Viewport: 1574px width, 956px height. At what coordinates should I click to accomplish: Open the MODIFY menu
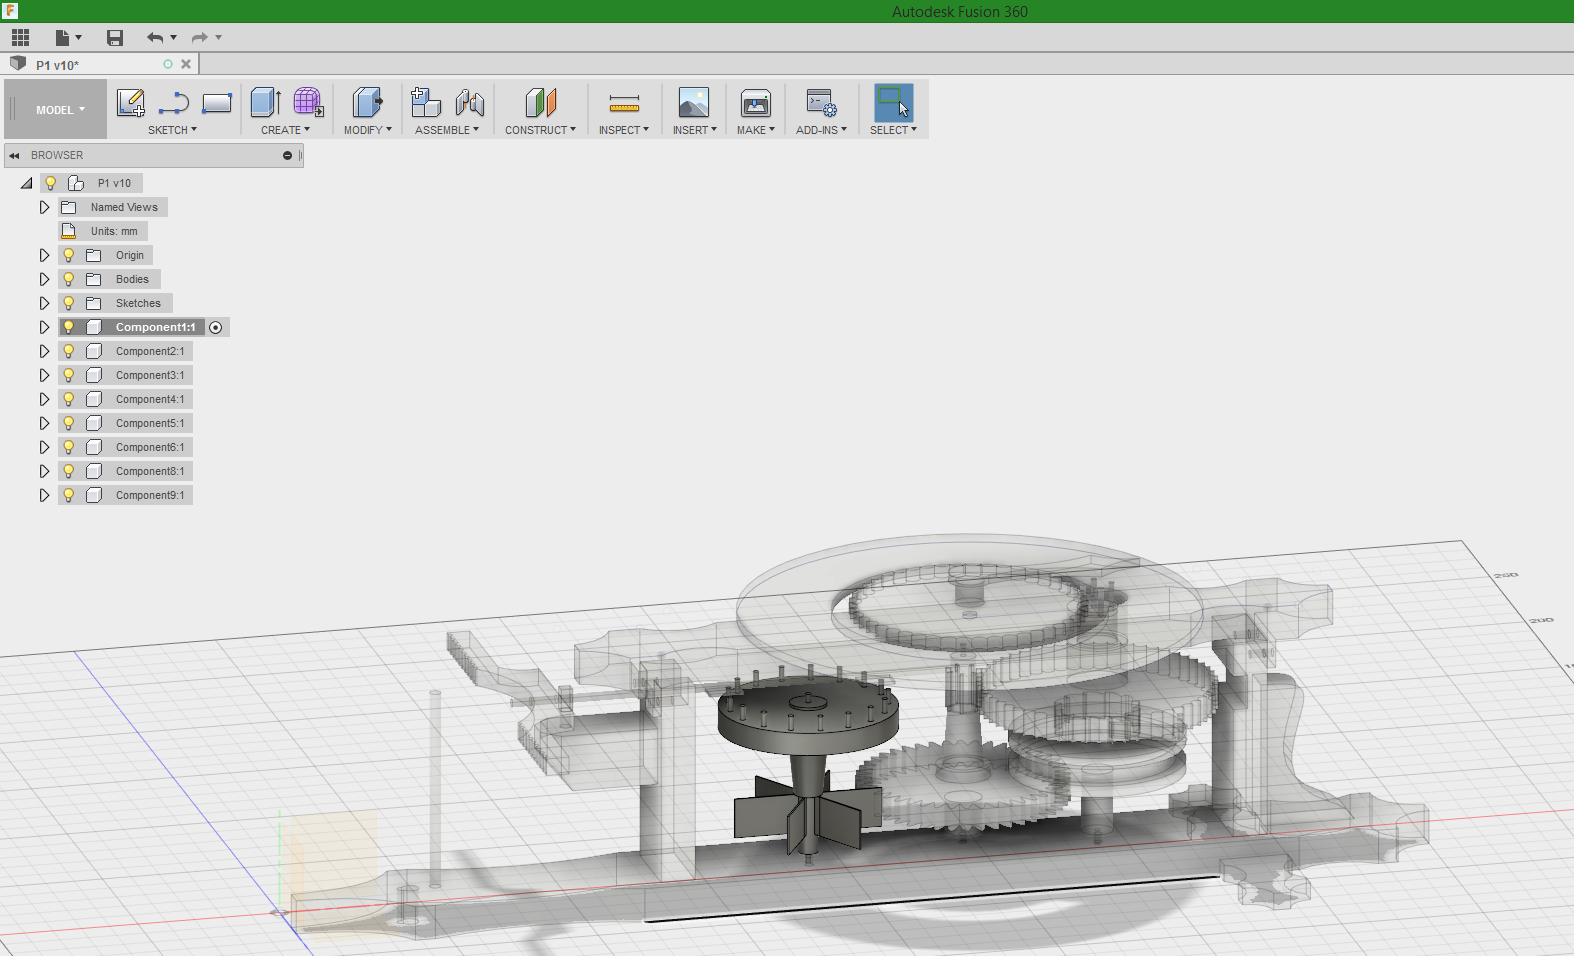coord(368,130)
